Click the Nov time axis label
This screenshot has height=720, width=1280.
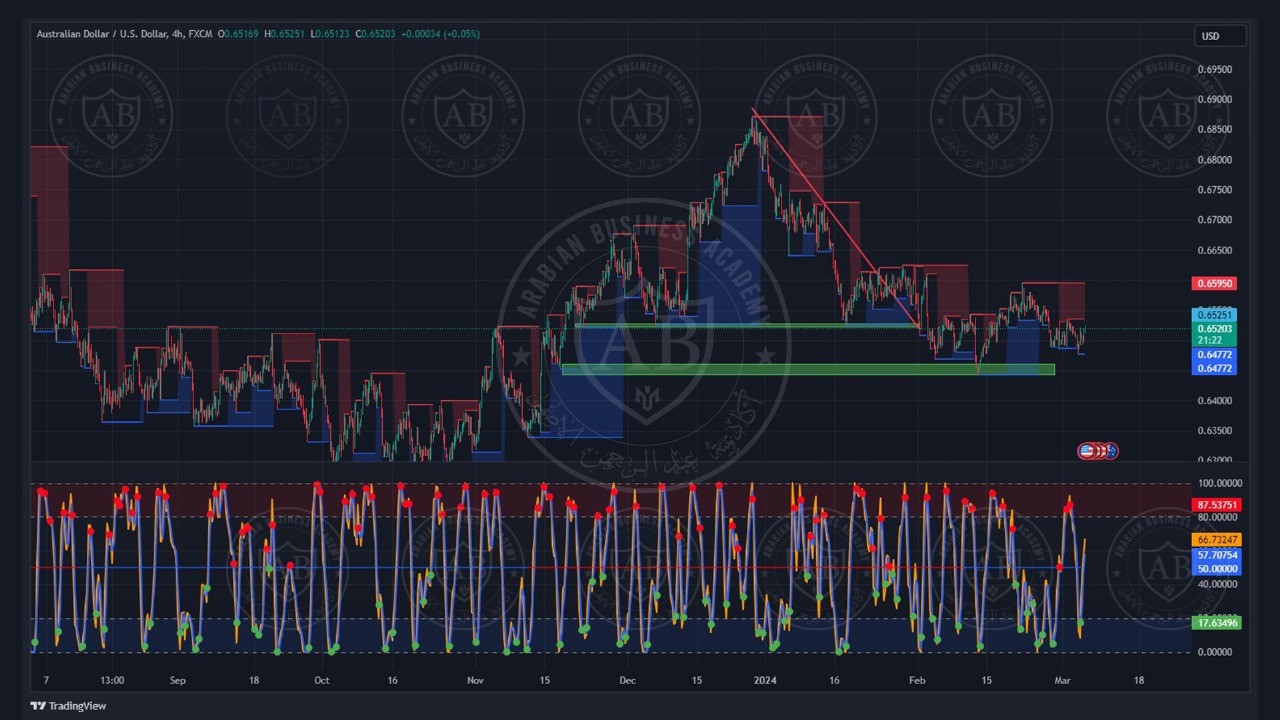[x=476, y=680]
